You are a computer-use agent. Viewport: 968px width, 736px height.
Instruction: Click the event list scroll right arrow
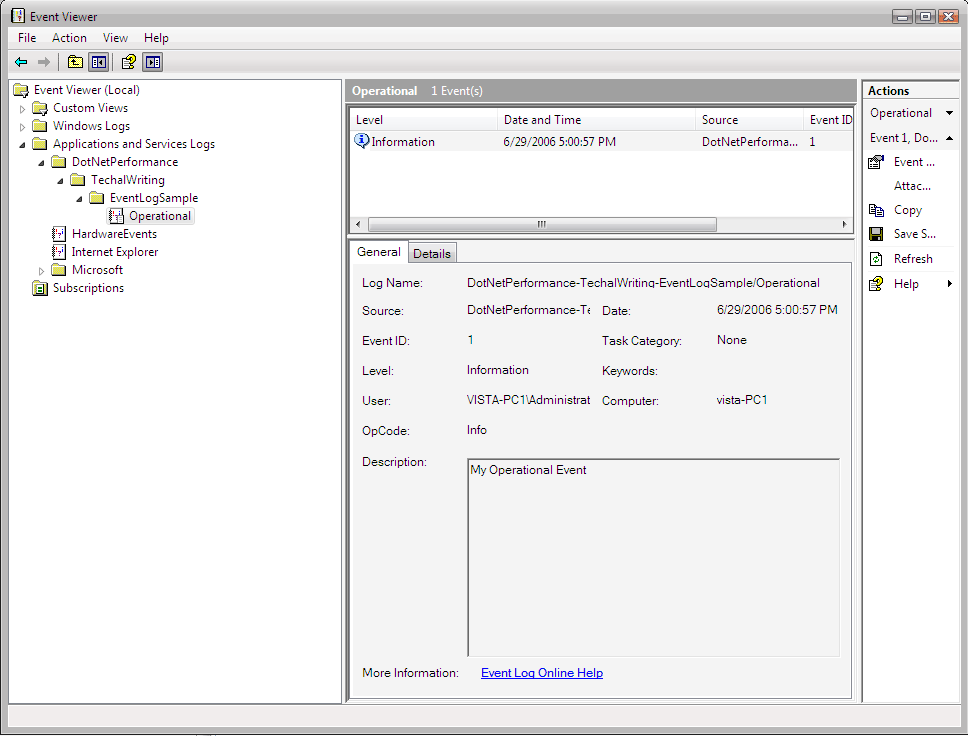845,224
